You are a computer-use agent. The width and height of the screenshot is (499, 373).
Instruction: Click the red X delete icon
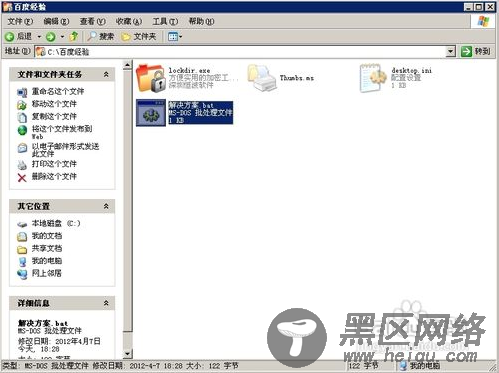click(22, 178)
